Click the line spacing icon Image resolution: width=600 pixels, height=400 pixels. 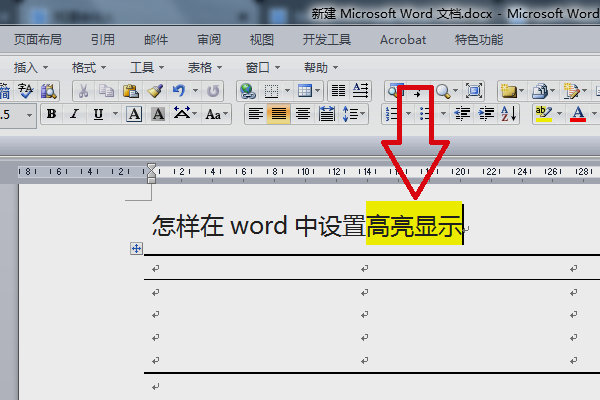coord(350,114)
